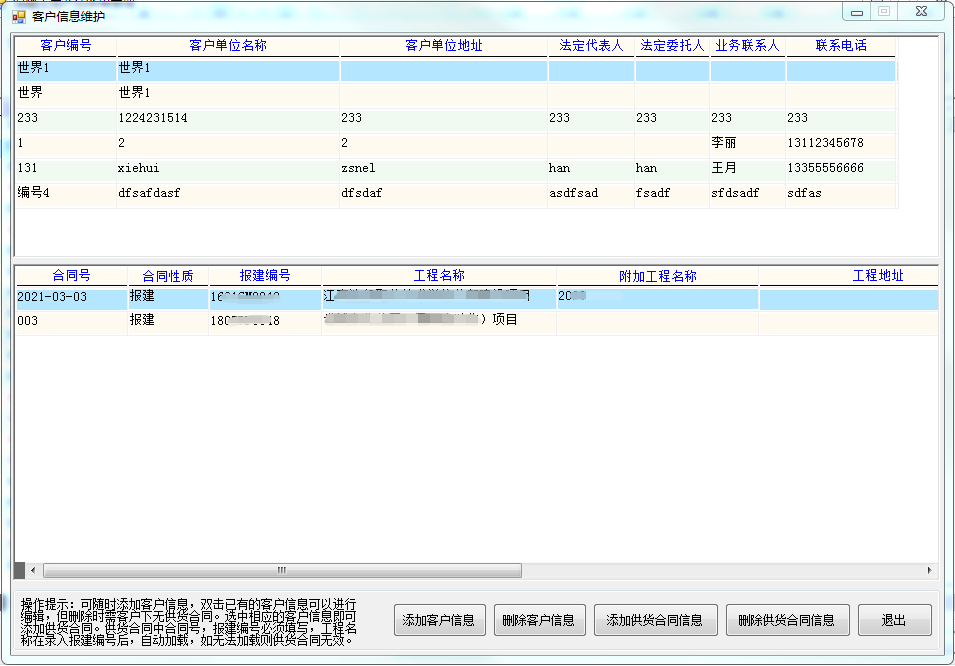The height and width of the screenshot is (666, 955).
Task: Click the 添加客户信息 button
Action: (x=438, y=620)
